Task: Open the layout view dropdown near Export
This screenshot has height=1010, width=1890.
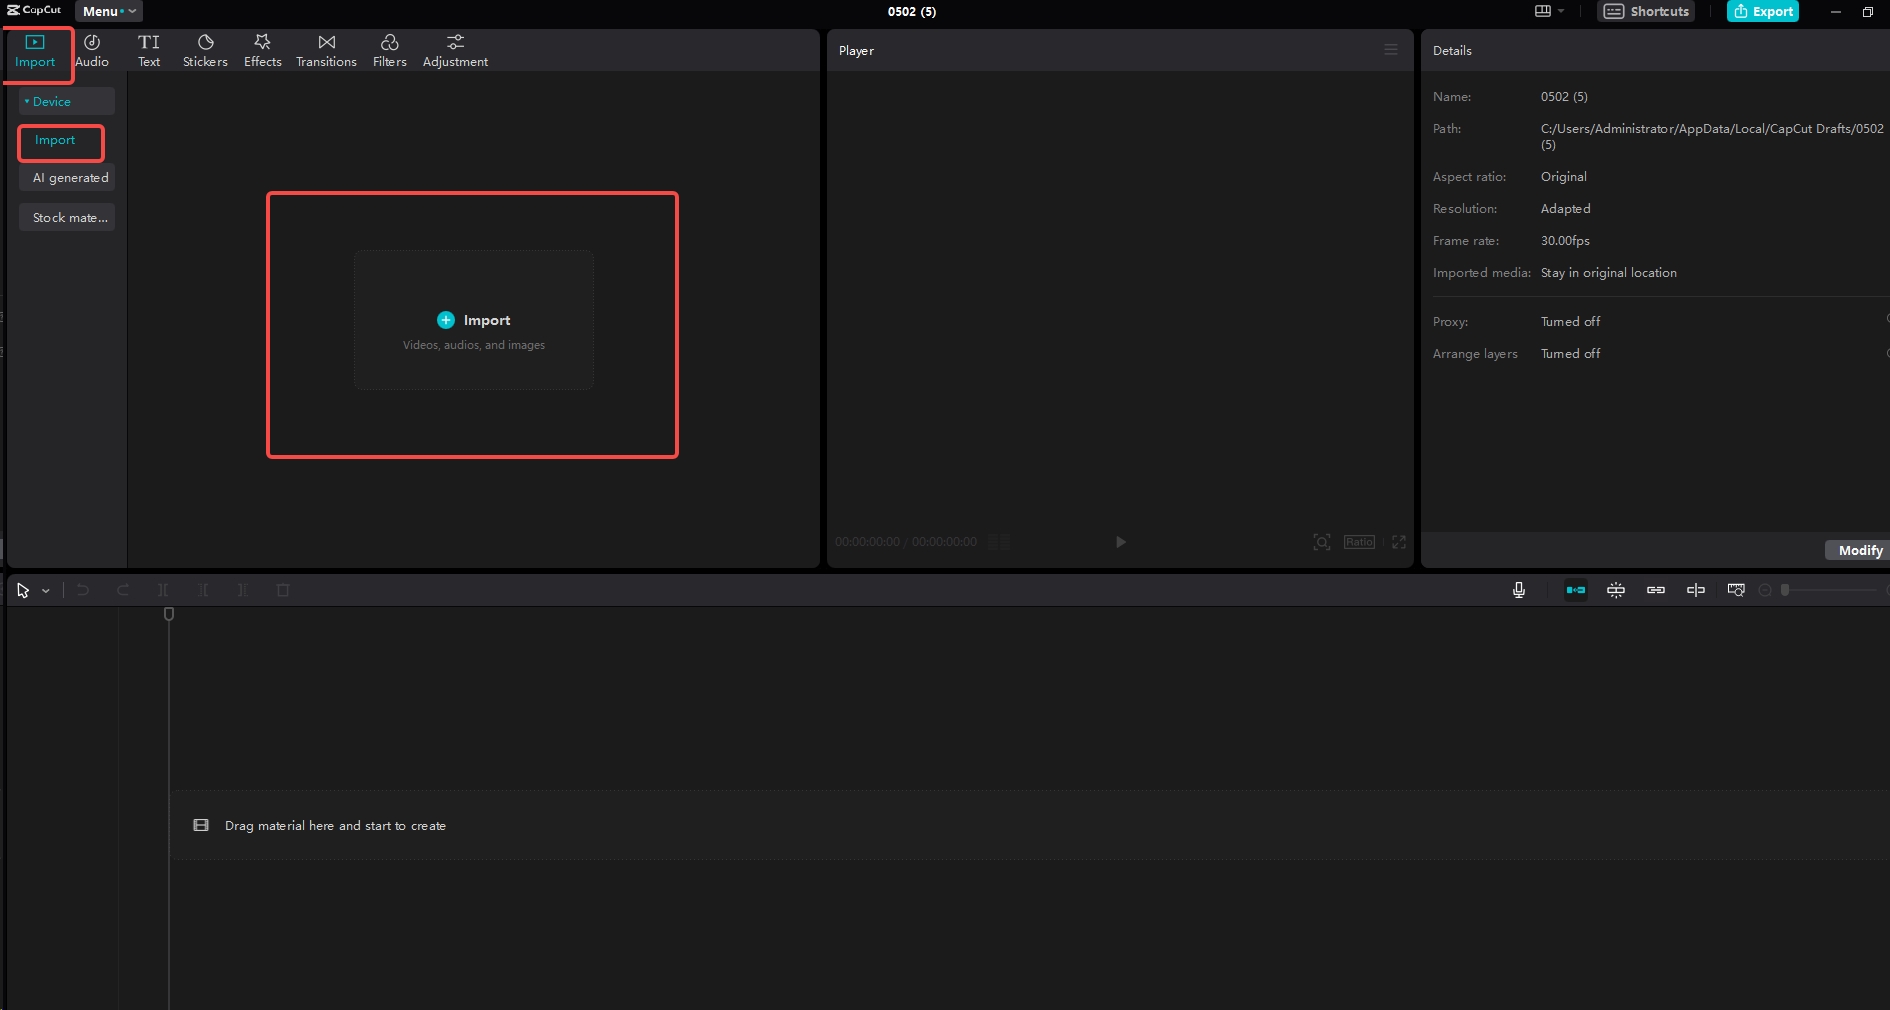Action: point(1548,11)
